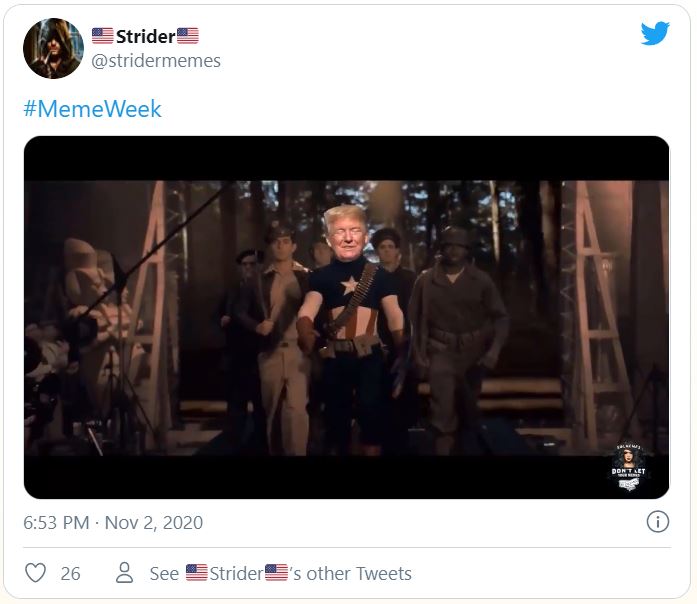Viewport: 697px width, 604px height.
Task: Click the flag emoji after Strider's name
Action: (x=188, y=36)
